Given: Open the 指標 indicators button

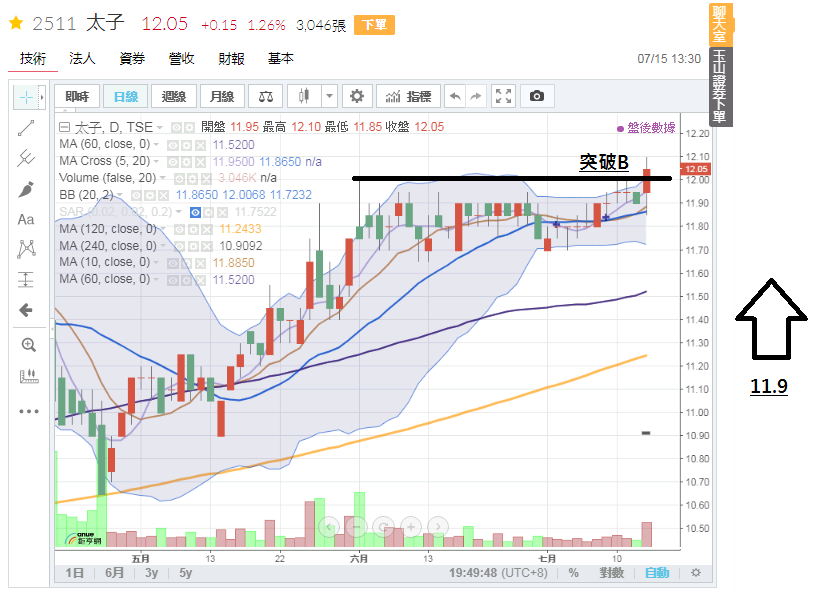Looking at the screenshot, I should point(408,96).
